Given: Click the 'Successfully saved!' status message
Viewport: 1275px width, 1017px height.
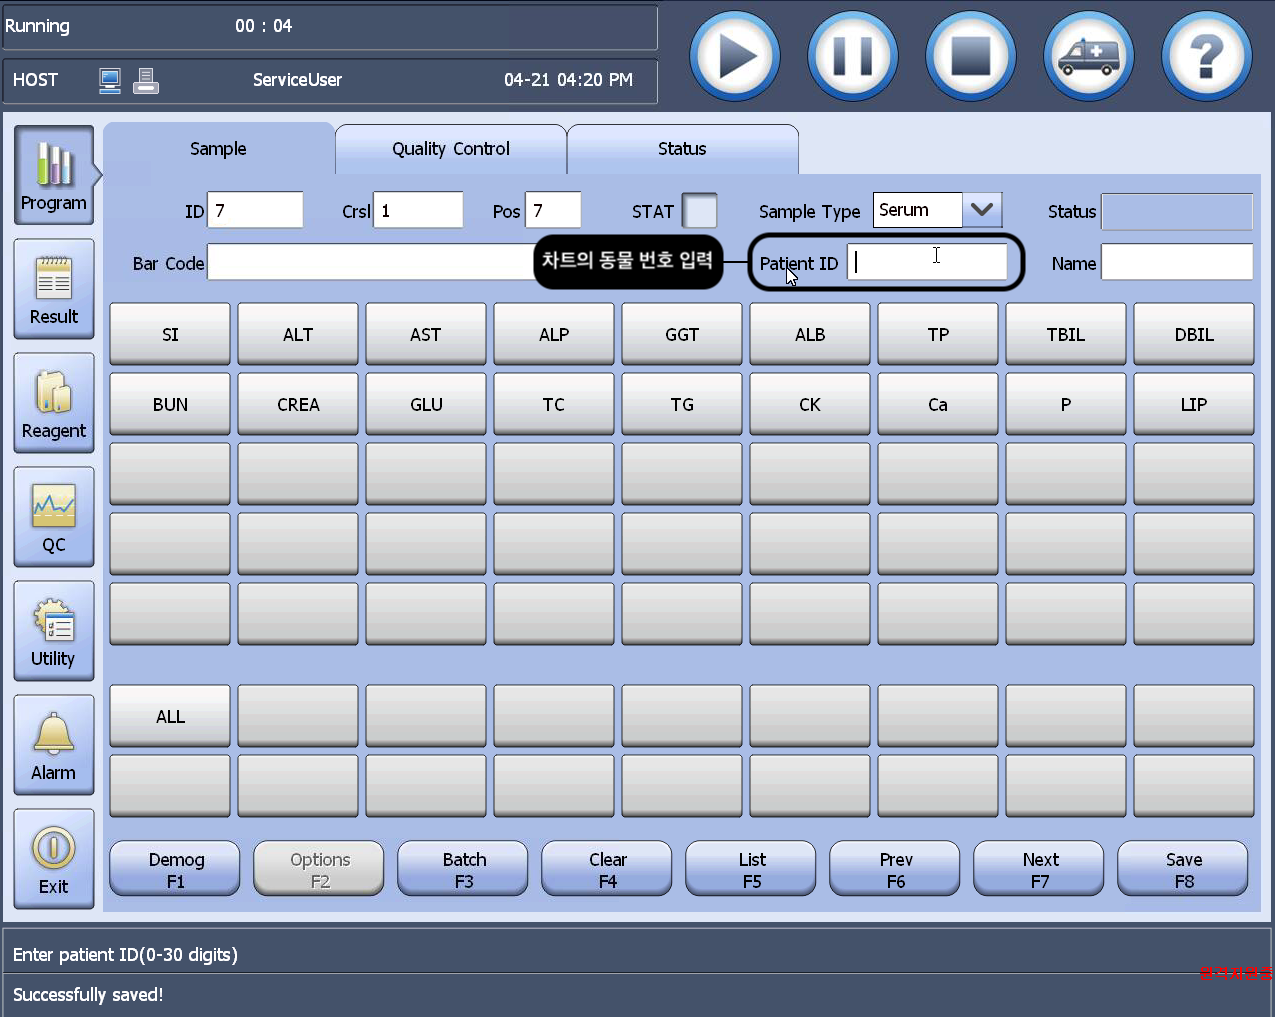Looking at the screenshot, I should pyautogui.click(x=88, y=995).
